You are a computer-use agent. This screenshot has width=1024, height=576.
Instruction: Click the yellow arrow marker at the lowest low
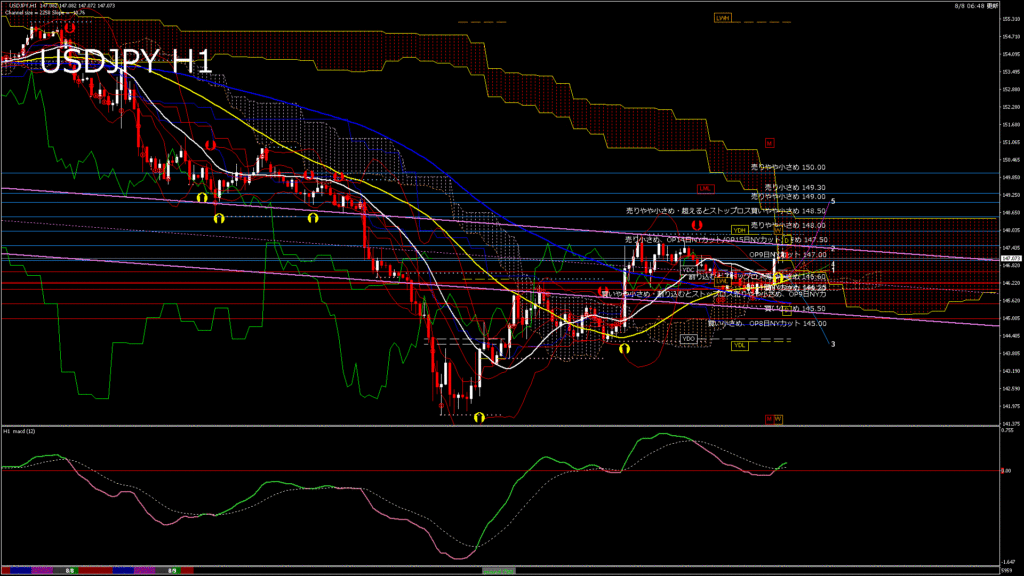(x=479, y=417)
